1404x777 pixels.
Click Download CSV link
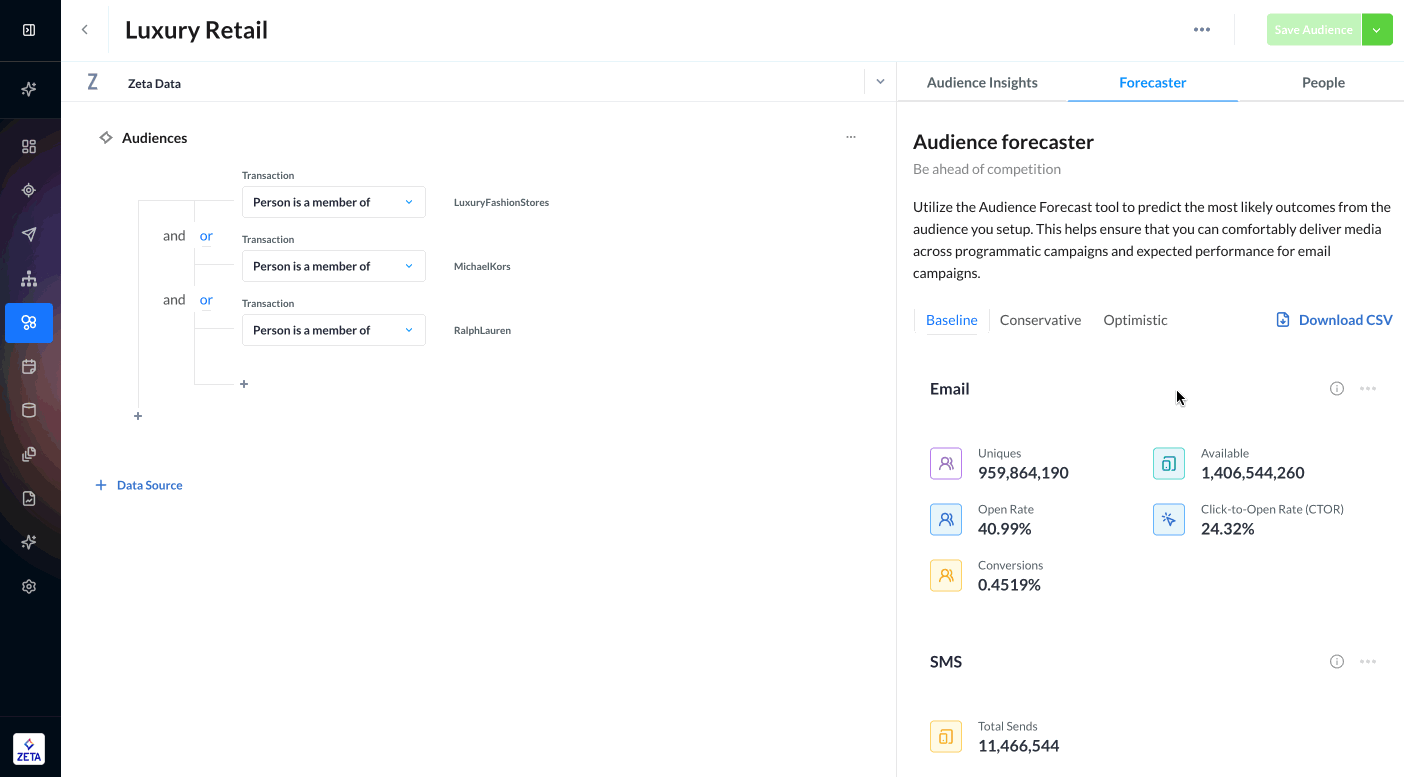1334,320
